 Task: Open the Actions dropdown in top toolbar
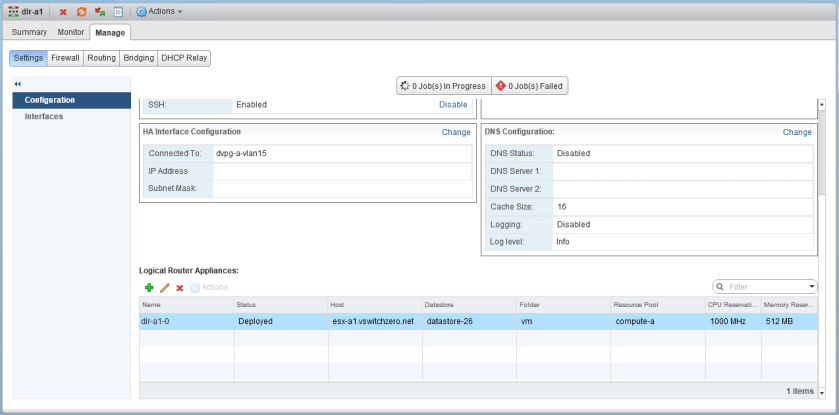click(159, 12)
